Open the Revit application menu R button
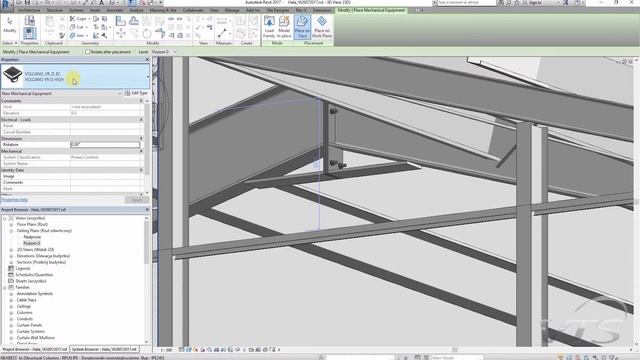Viewport: 640px width, 360px height. tap(6, 5)
